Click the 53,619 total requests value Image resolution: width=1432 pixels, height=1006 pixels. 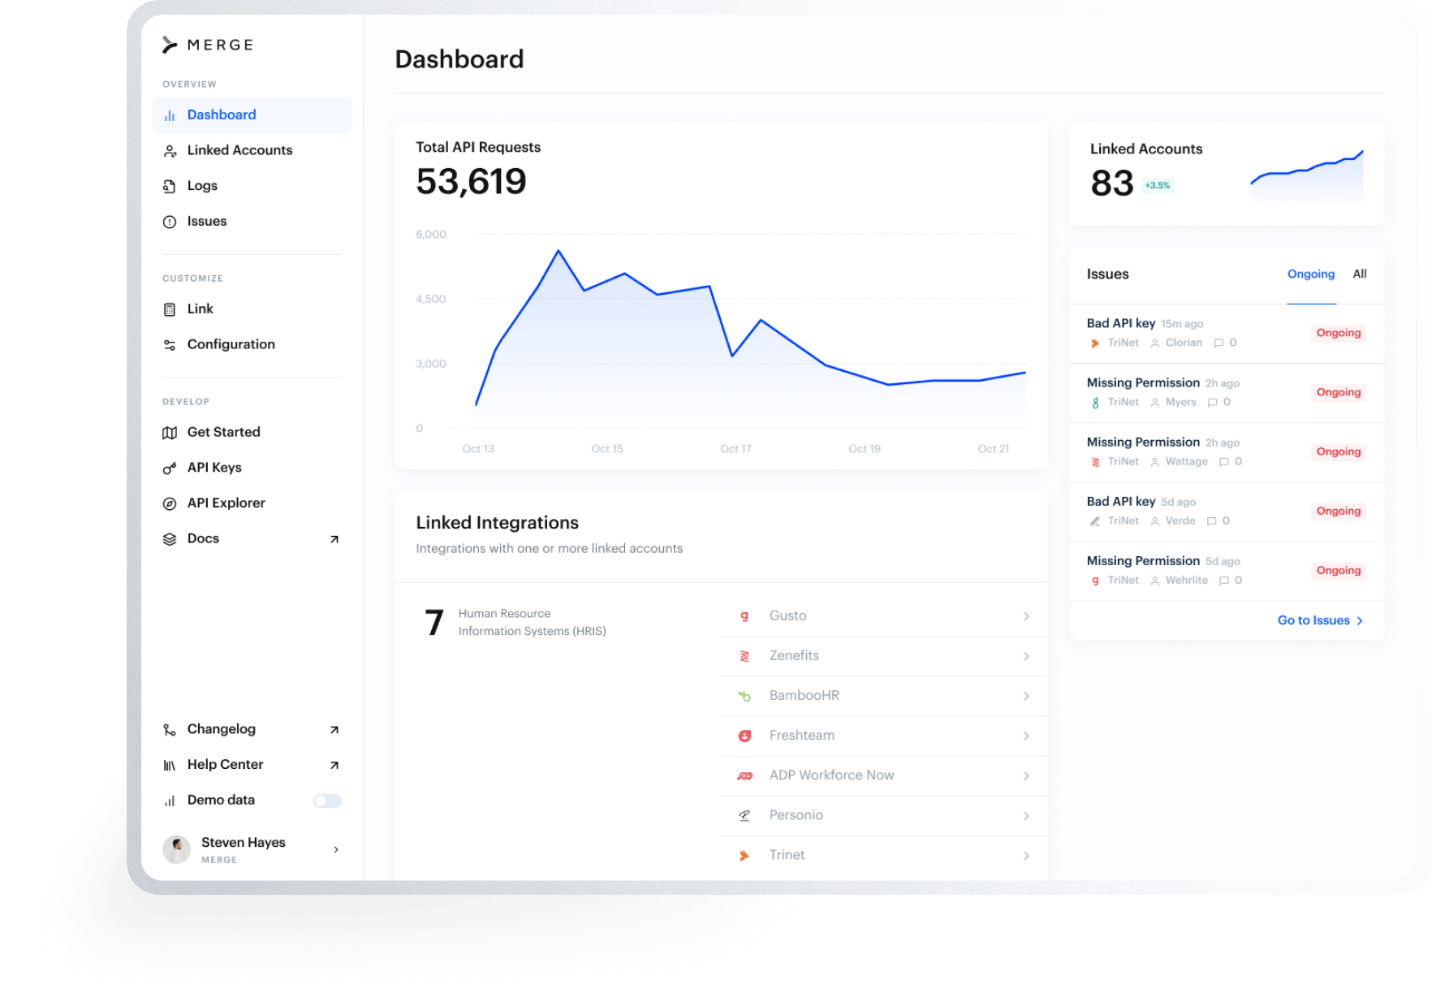point(471,182)
